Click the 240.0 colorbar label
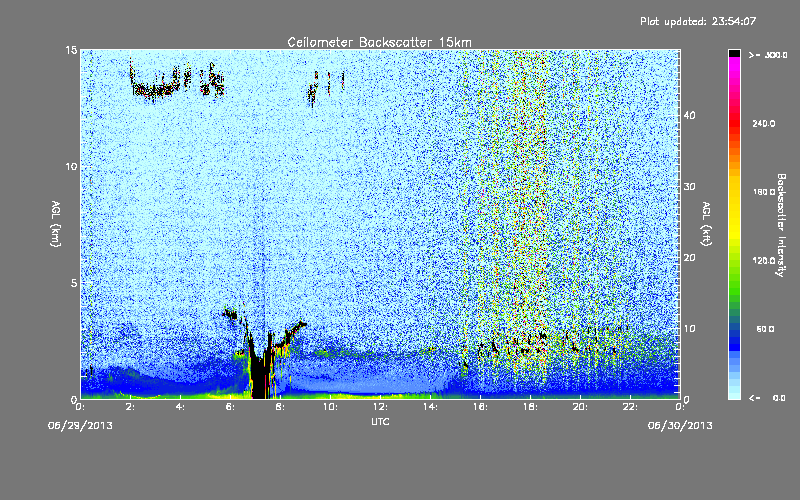The width and height of the screenshot is (800, 500). tap(764, 124)
